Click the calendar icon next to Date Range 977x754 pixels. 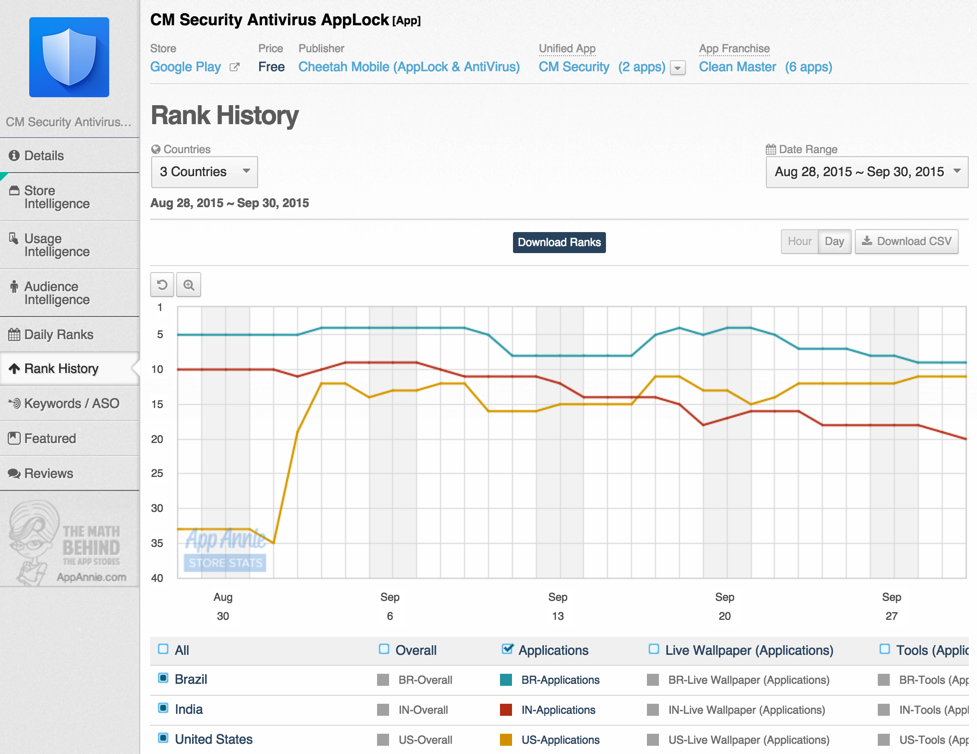771,149
